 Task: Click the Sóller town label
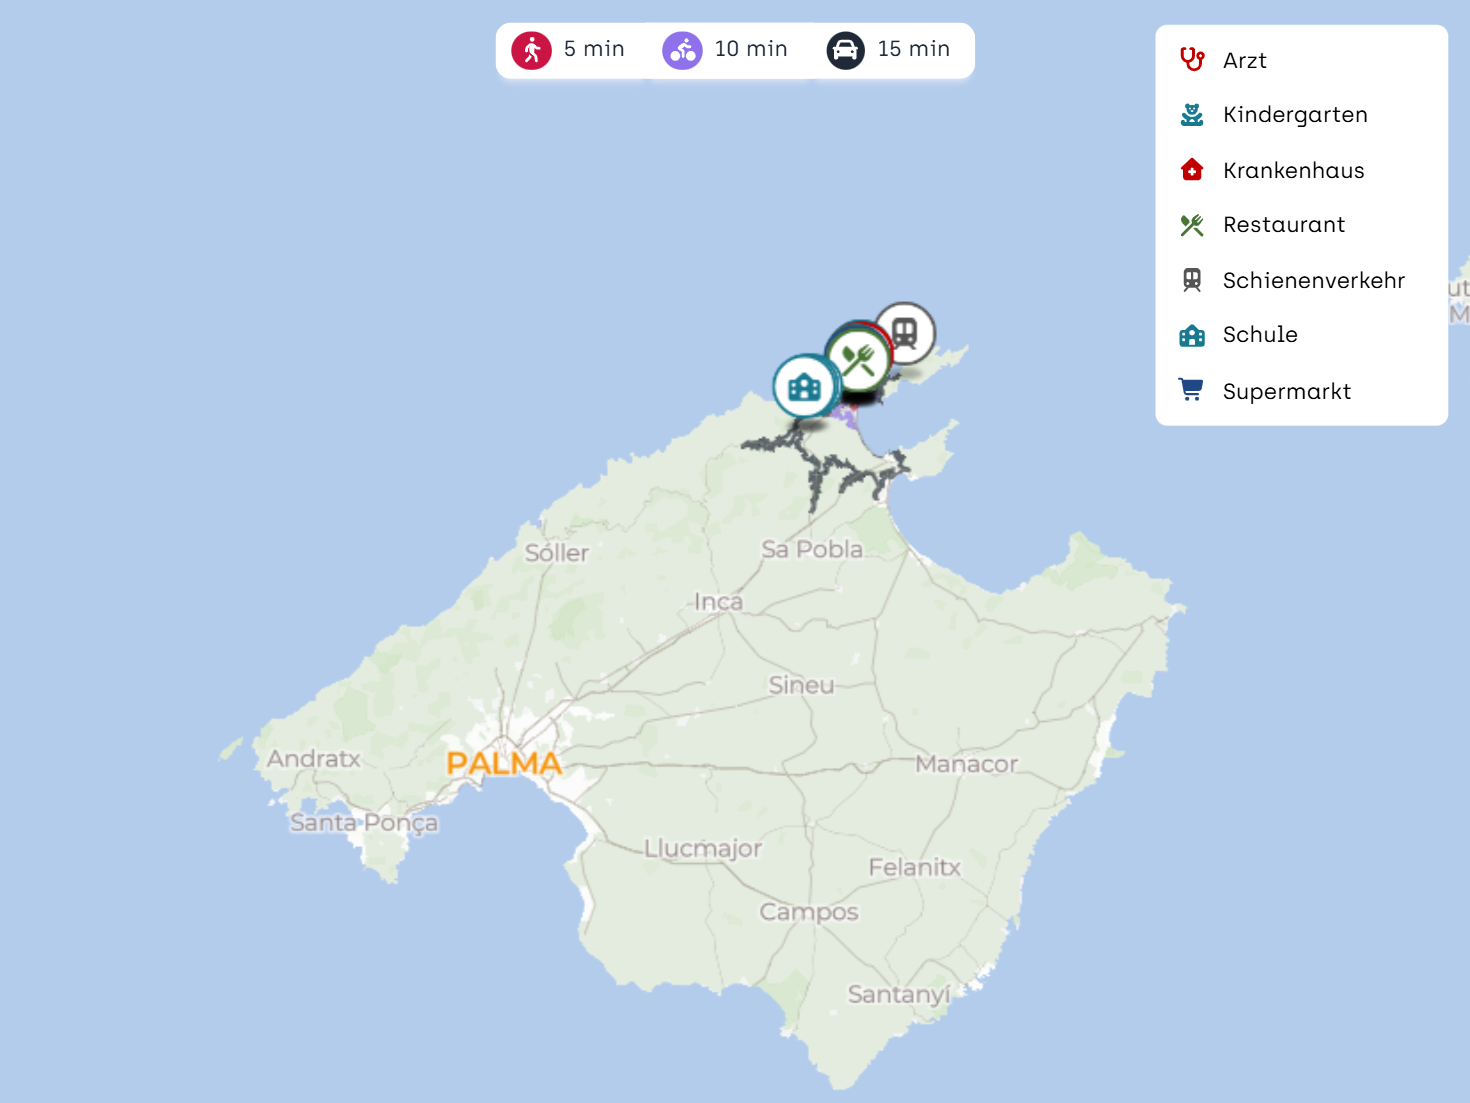[557, 553]
